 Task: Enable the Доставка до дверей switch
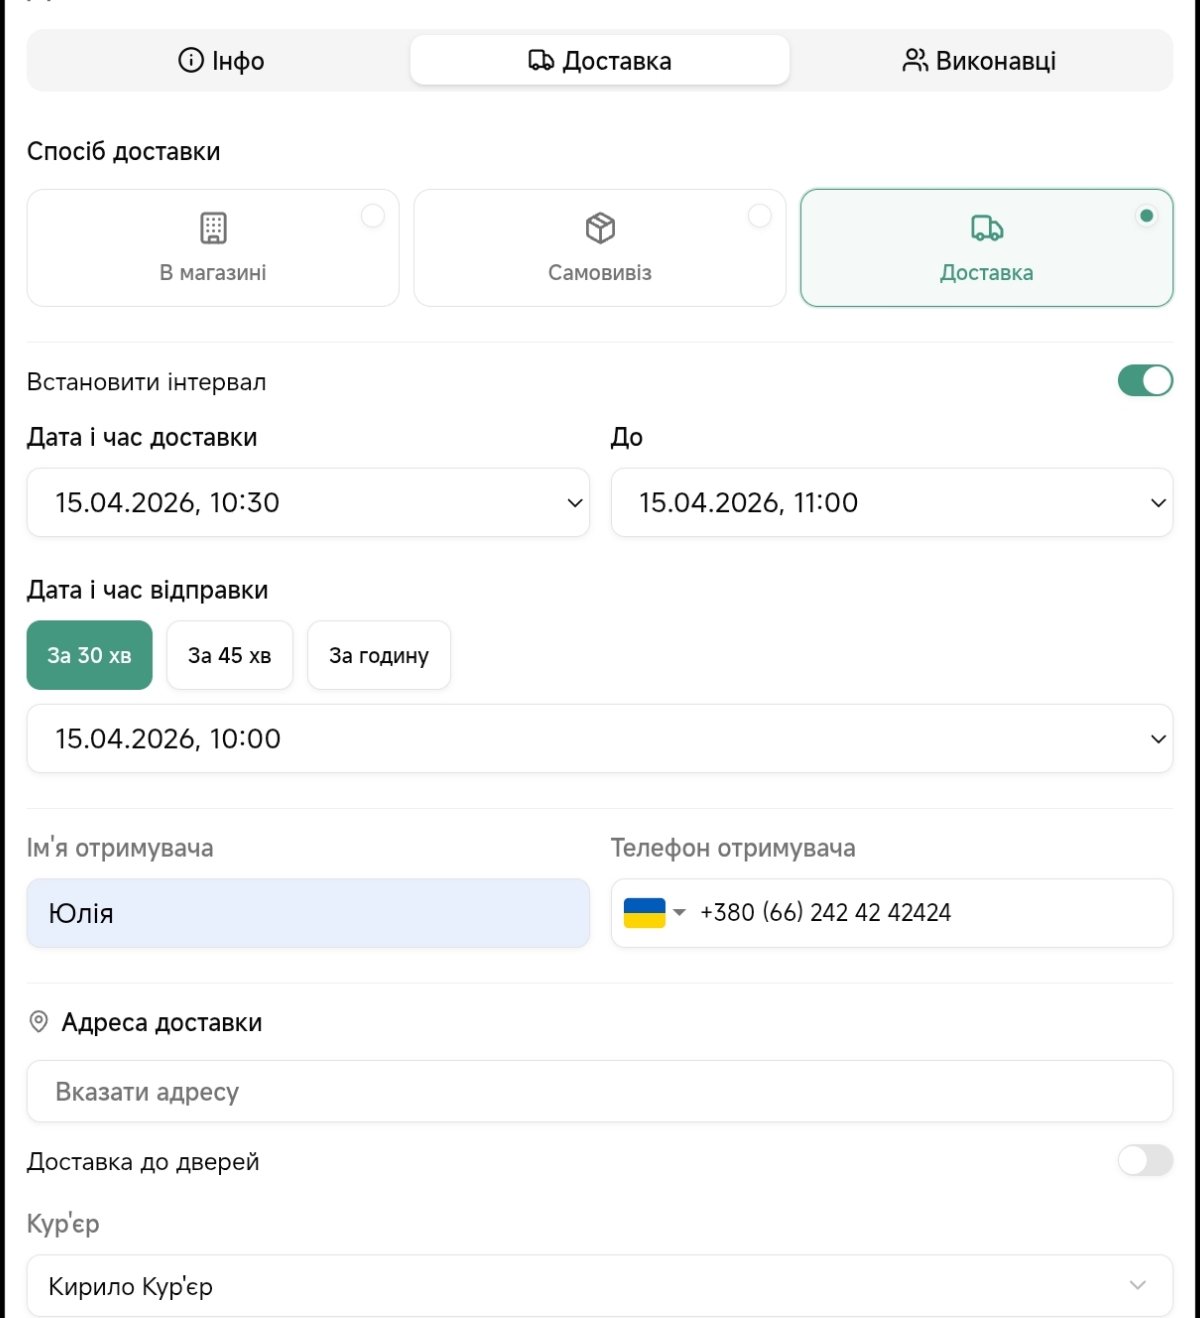click(1145, 1161)
